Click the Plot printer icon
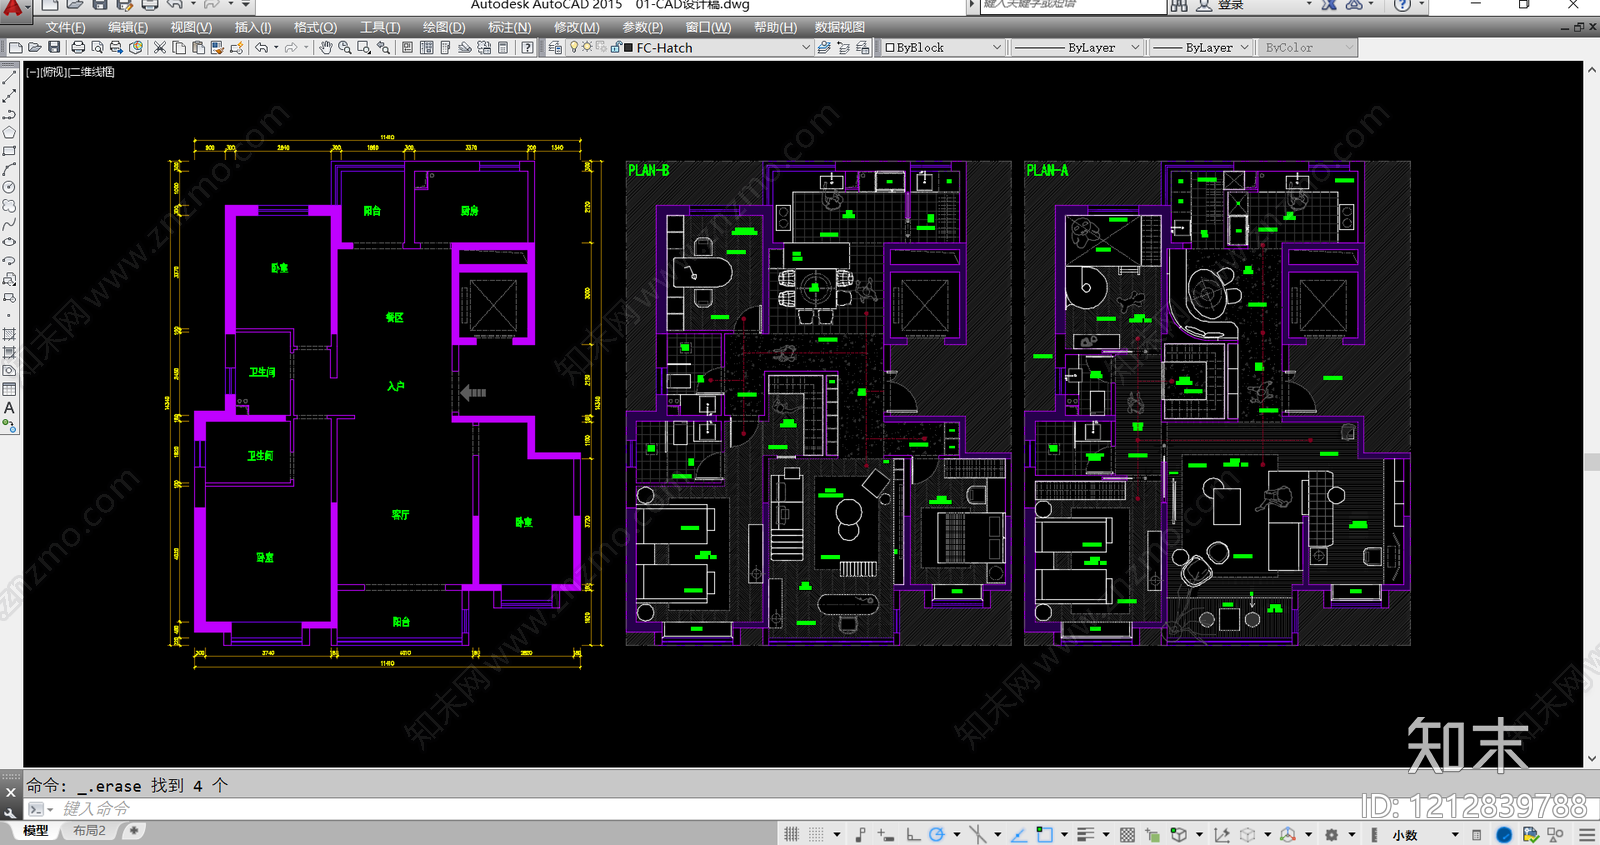The width and height of the screenshot is (1600, 845). [x=78, y=47]
